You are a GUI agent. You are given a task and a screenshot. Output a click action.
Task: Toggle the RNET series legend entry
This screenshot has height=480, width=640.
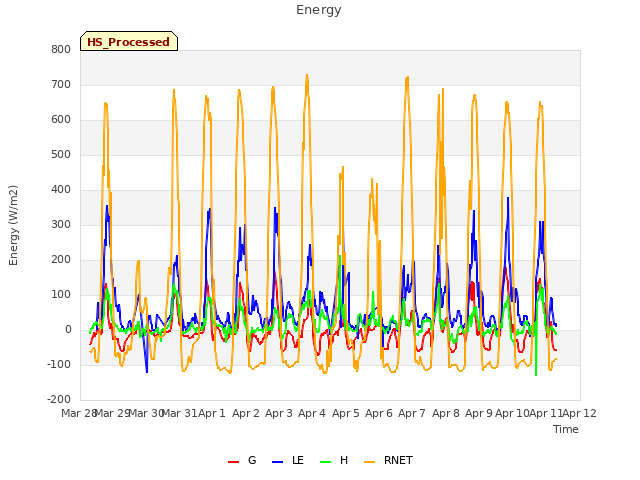coord(388,460)
